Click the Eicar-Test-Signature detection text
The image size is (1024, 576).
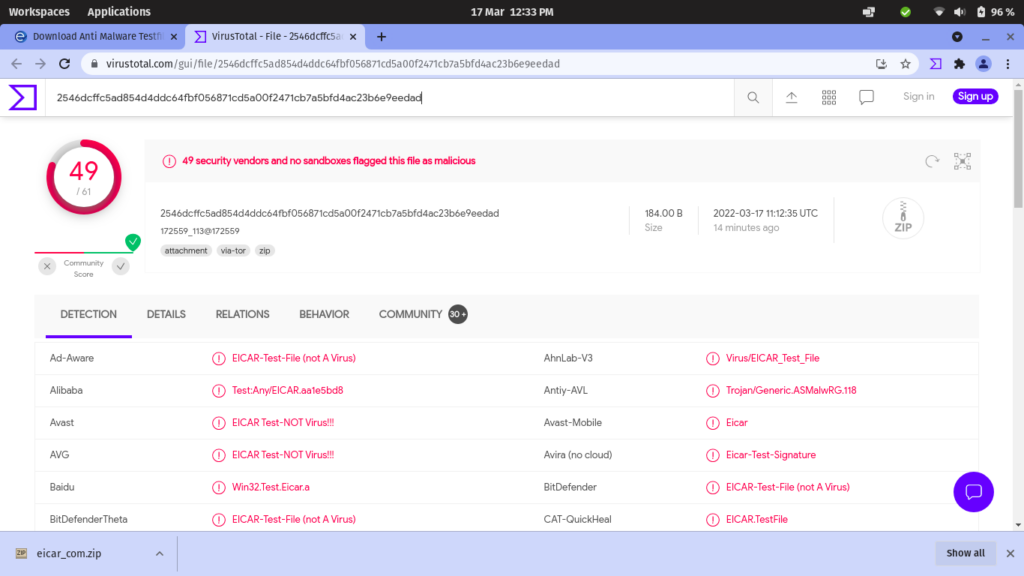point(771,455)
